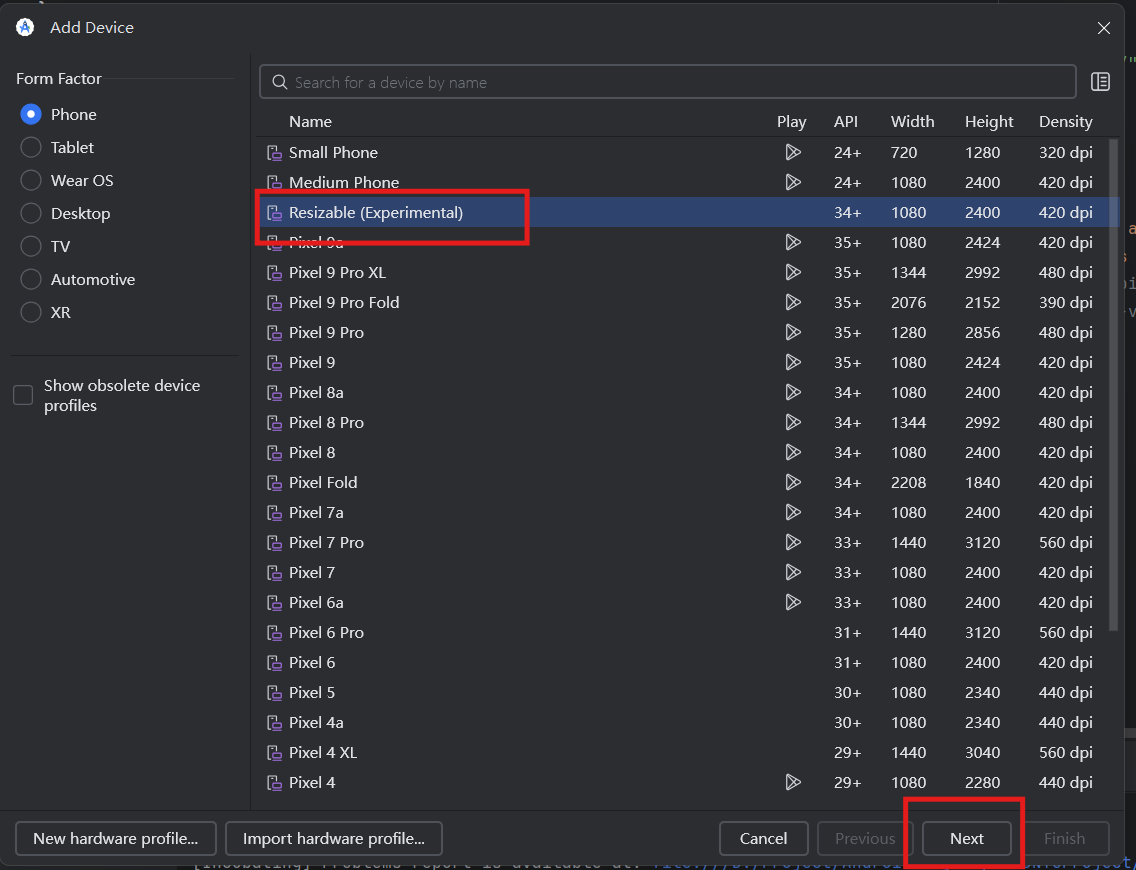Click device icon for Pixel 9 Pro XL

(274, 273)
